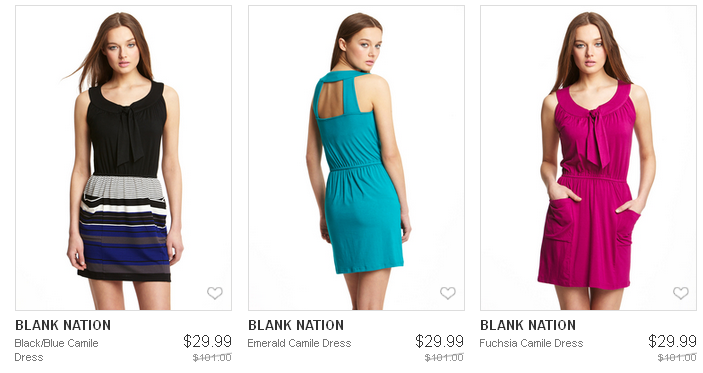
Task: Click $29.99 price of Black/Blue Camile Dress
Action: tap(207, 342)
